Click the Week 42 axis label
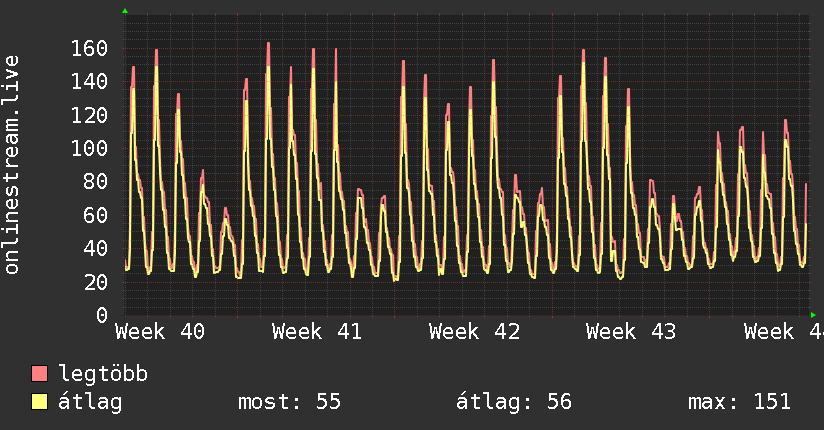Image resolution: width=824 pixels, height=430 pixels. coord(474,332)
